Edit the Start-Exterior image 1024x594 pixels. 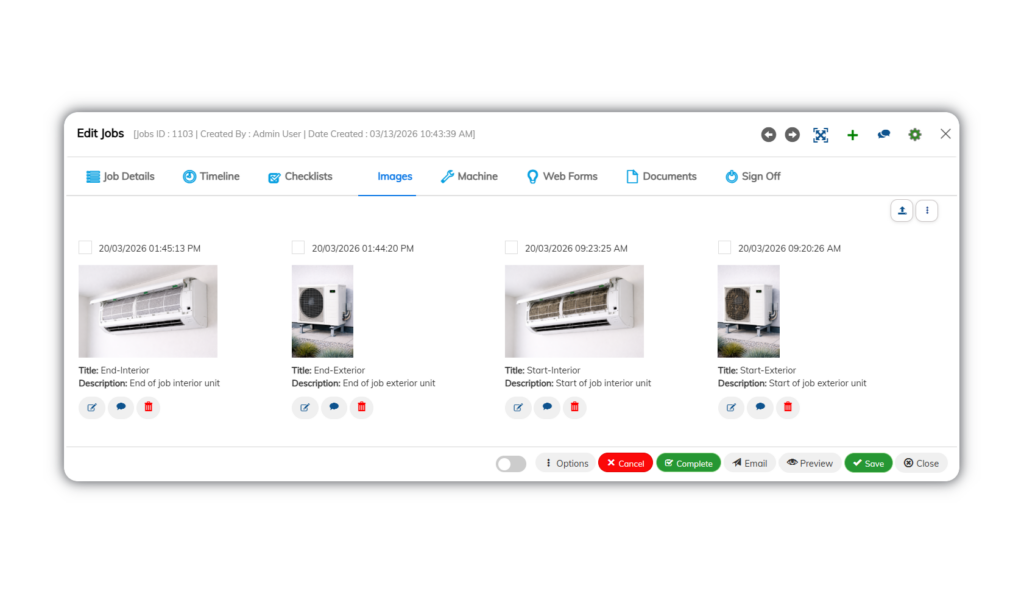click(731, 407)
